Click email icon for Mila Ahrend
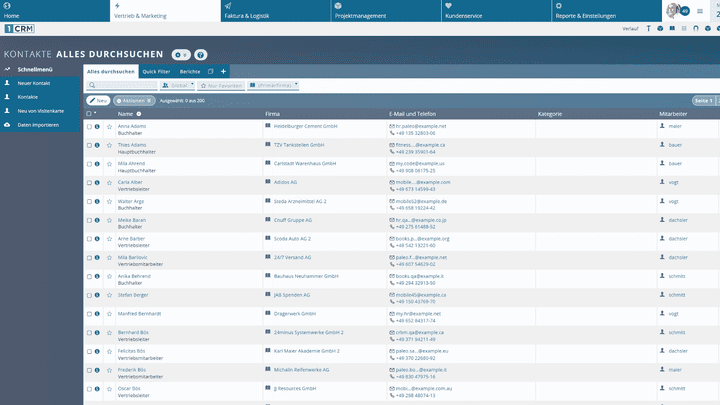720x405 pixels. tap(392, 163)
